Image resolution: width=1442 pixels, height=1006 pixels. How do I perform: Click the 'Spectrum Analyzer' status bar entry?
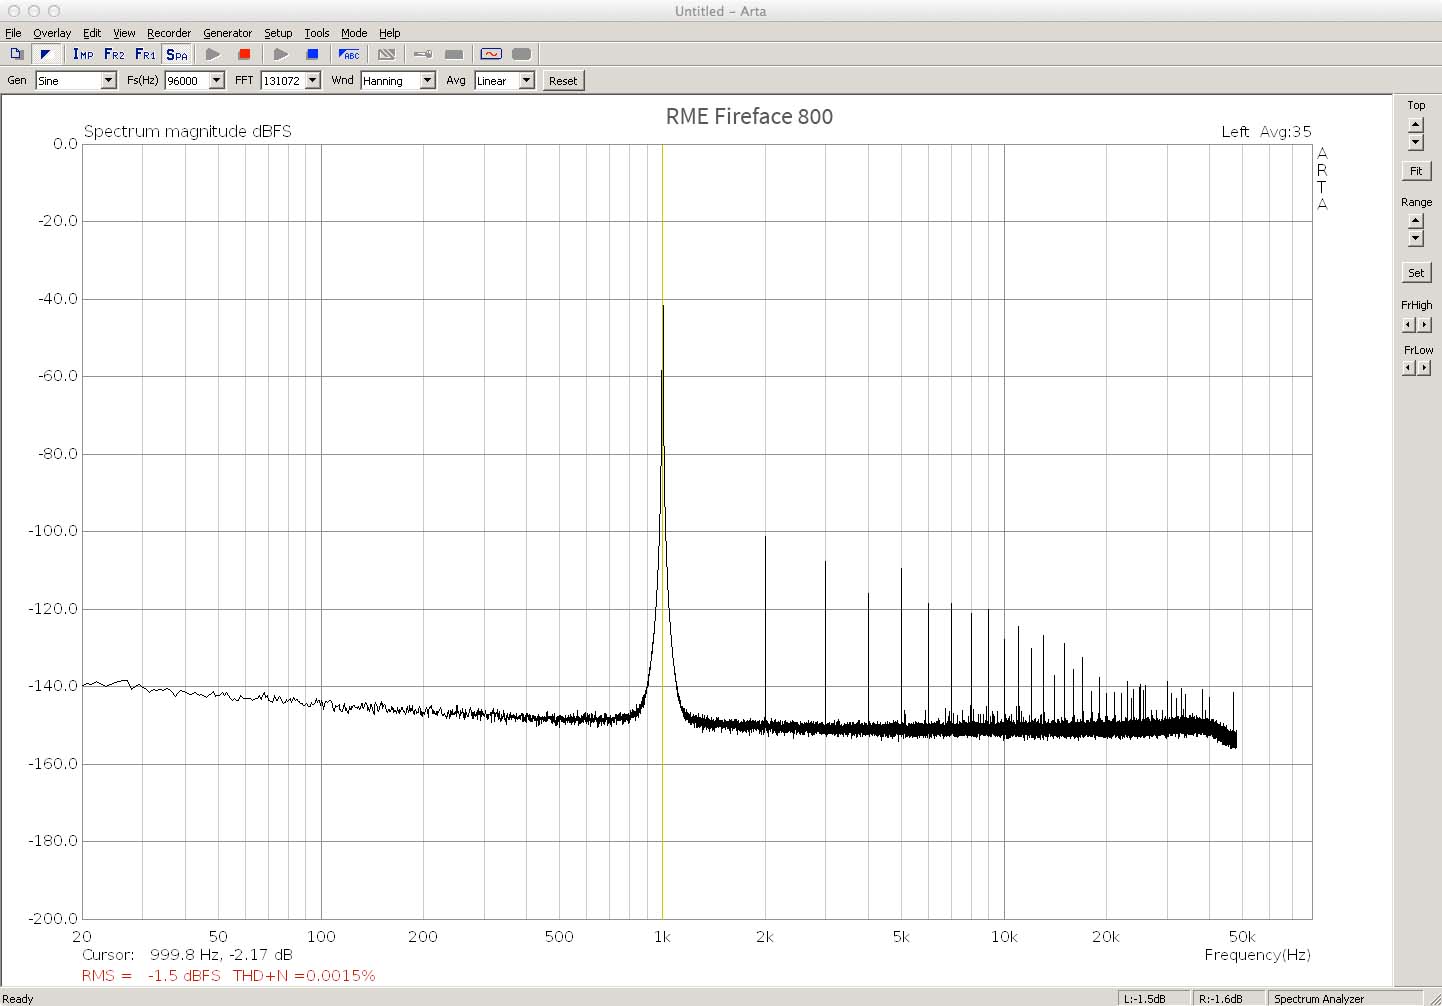pos(1319,998)
